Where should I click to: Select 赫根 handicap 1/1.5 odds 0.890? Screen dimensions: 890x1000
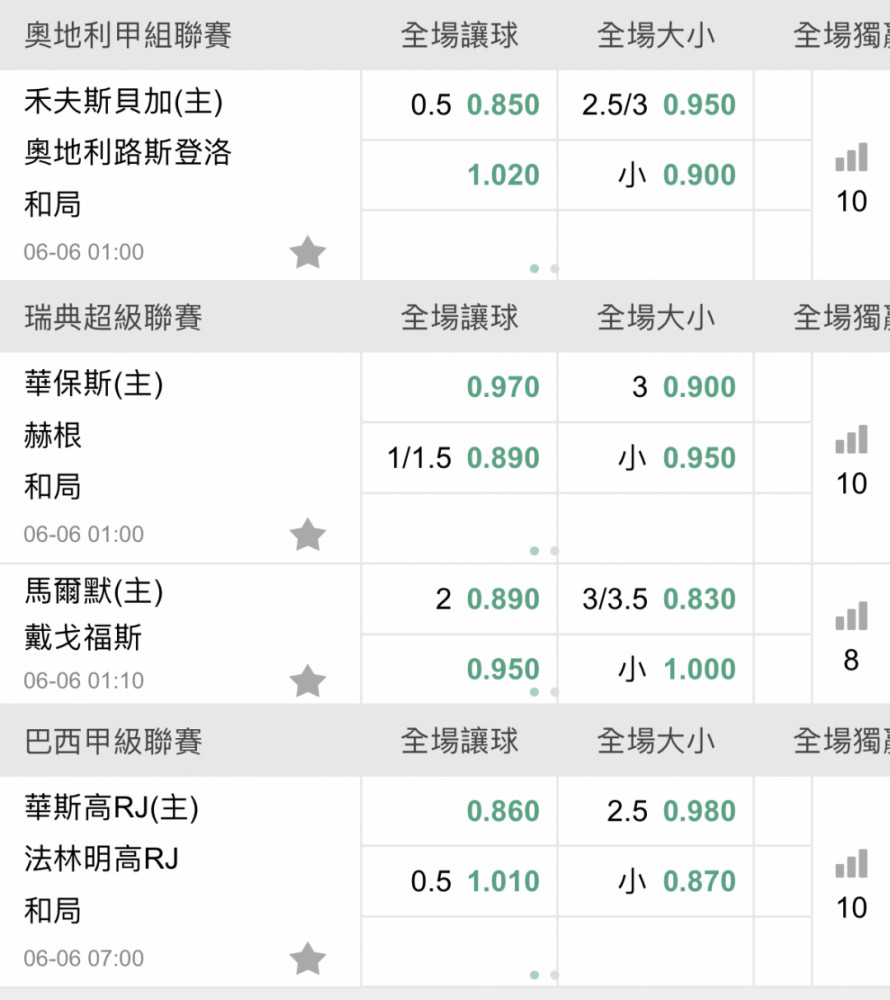tap(459, 458)
